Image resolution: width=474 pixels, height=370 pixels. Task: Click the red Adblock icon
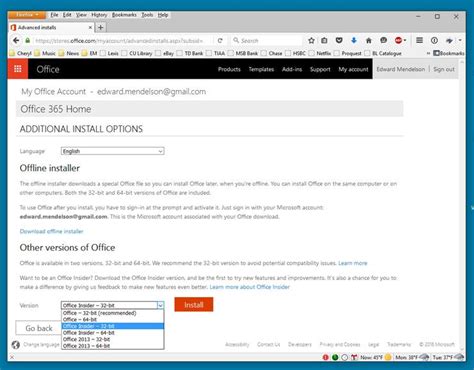398,41
